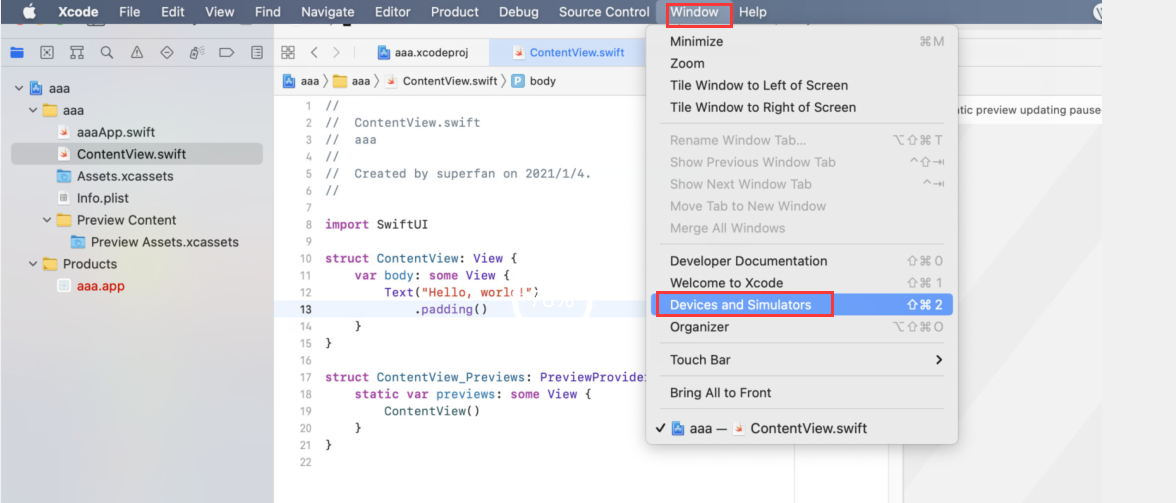1176x503 pixels.
Task: Open the Find navigator magnifier icon
Action: tap(106, 52)
